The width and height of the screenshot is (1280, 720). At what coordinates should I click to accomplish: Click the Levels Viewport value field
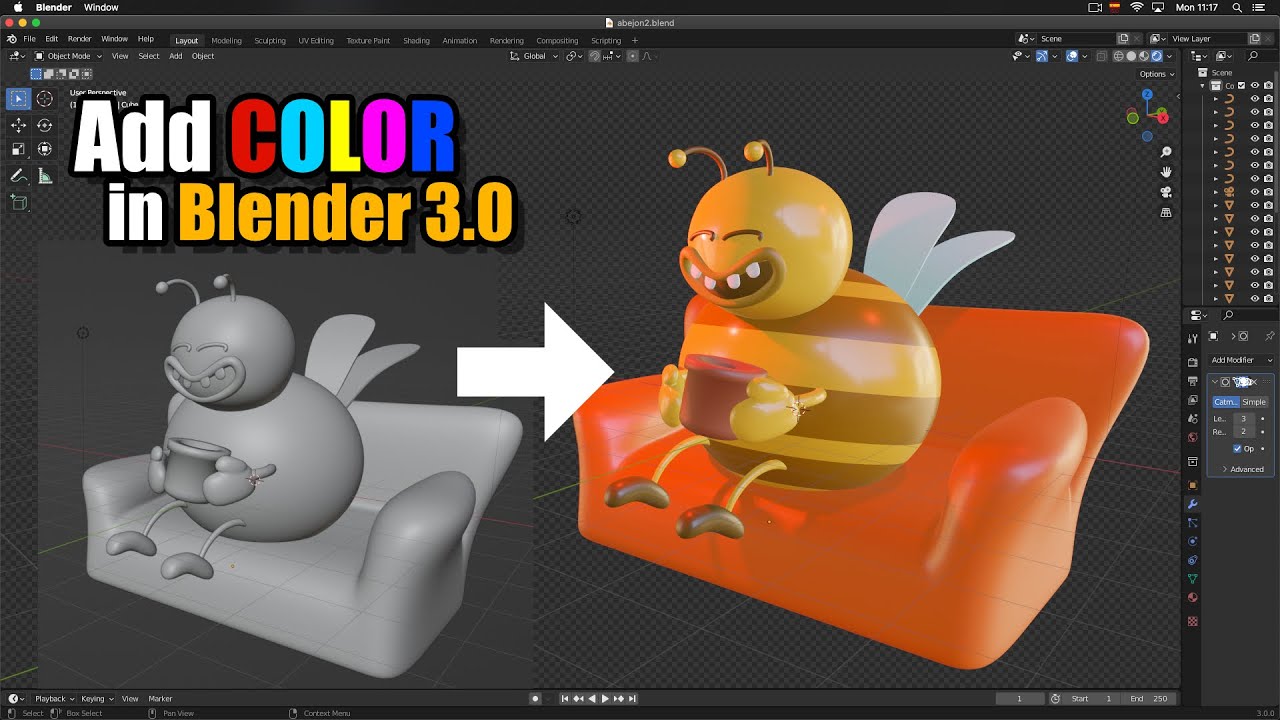click(1243, 419)
